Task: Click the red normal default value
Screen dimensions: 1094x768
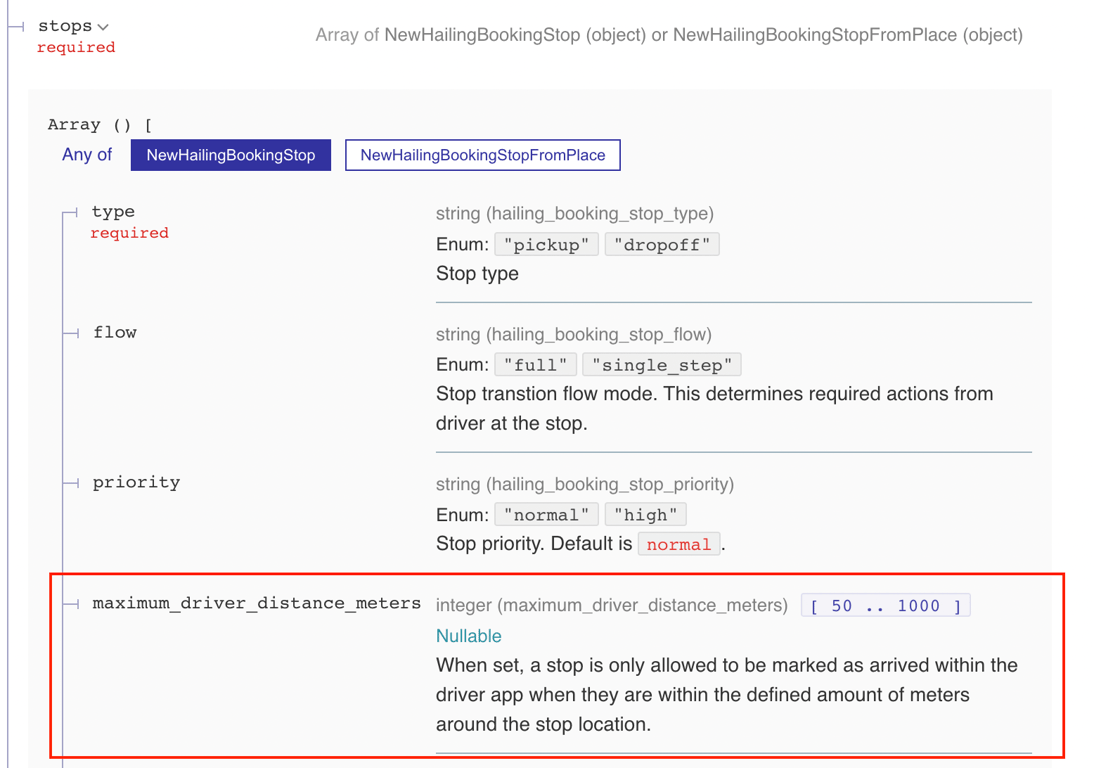Action: coord(679,544)
